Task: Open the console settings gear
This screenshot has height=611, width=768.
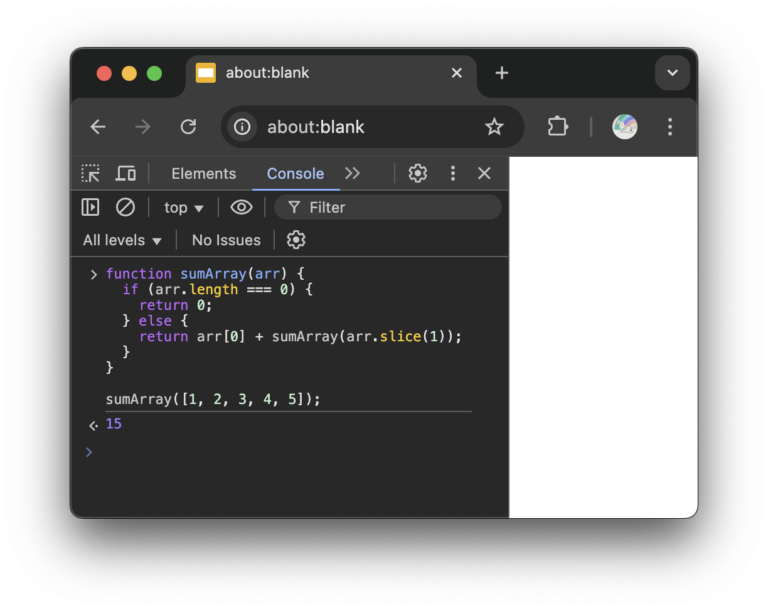Action: (x=296, y=240)
